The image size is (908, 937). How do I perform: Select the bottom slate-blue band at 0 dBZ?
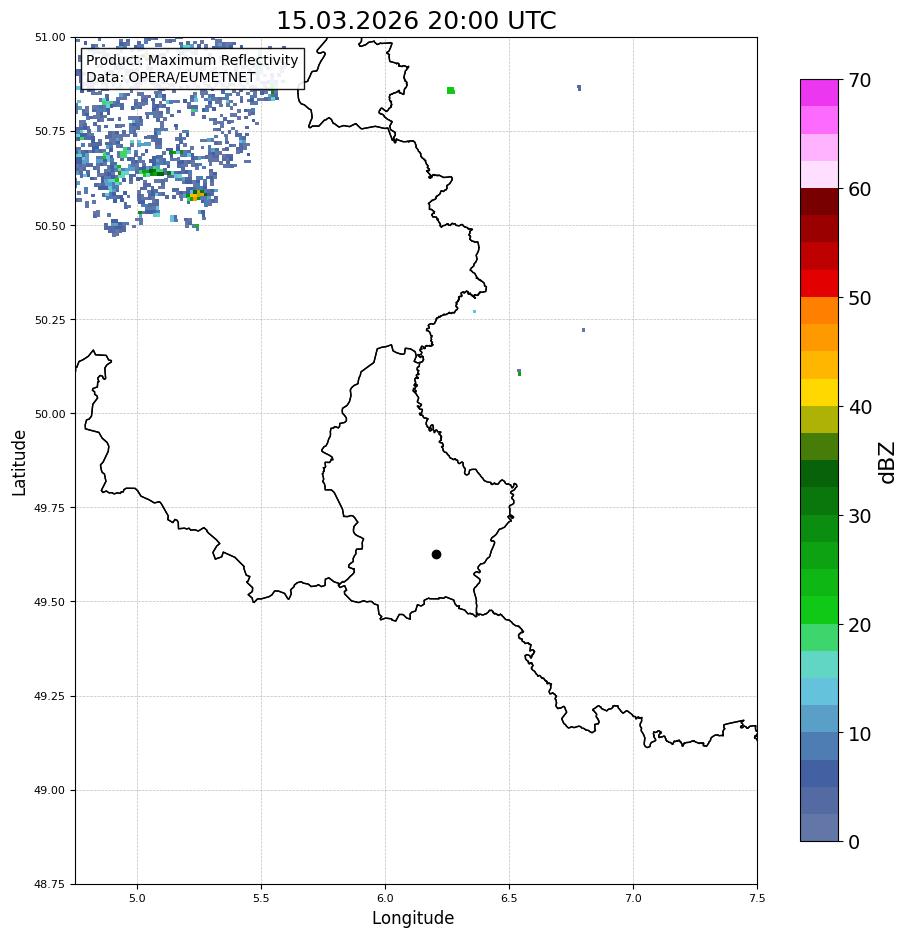[820, 828]
